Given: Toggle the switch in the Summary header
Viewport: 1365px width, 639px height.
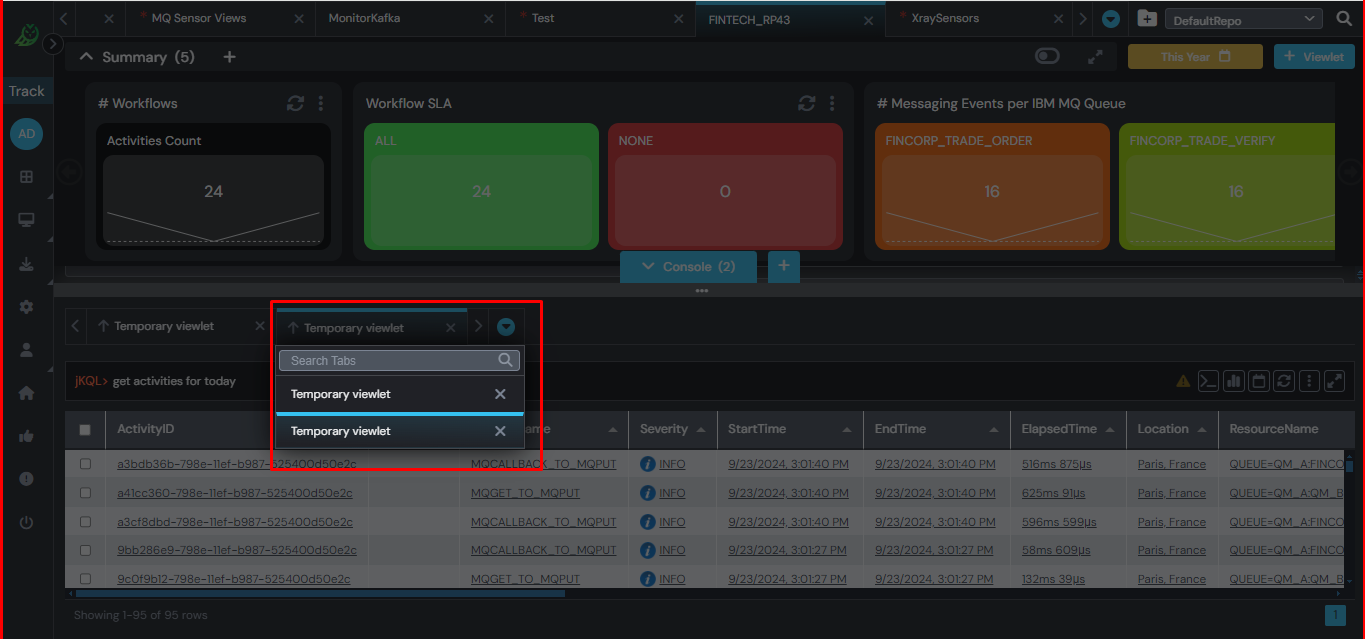Looking at the screenshot, I should (1047, 56).
